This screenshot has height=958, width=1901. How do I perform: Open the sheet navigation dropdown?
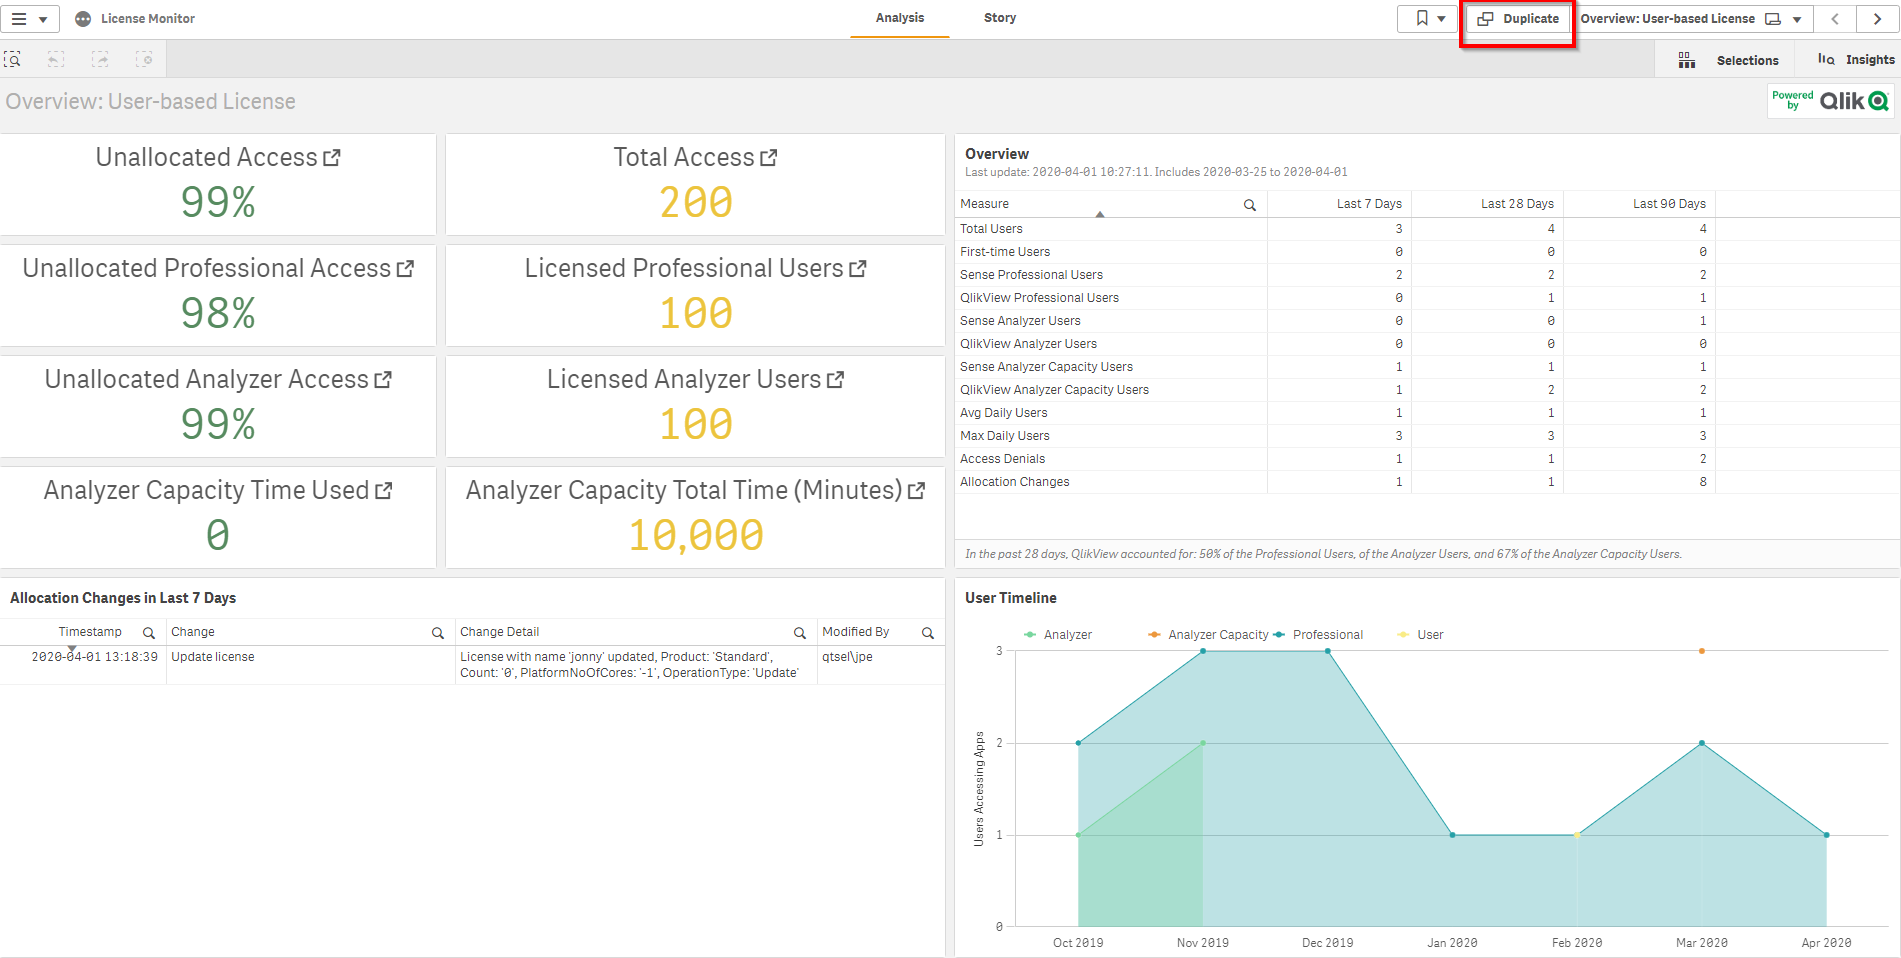1795,18
